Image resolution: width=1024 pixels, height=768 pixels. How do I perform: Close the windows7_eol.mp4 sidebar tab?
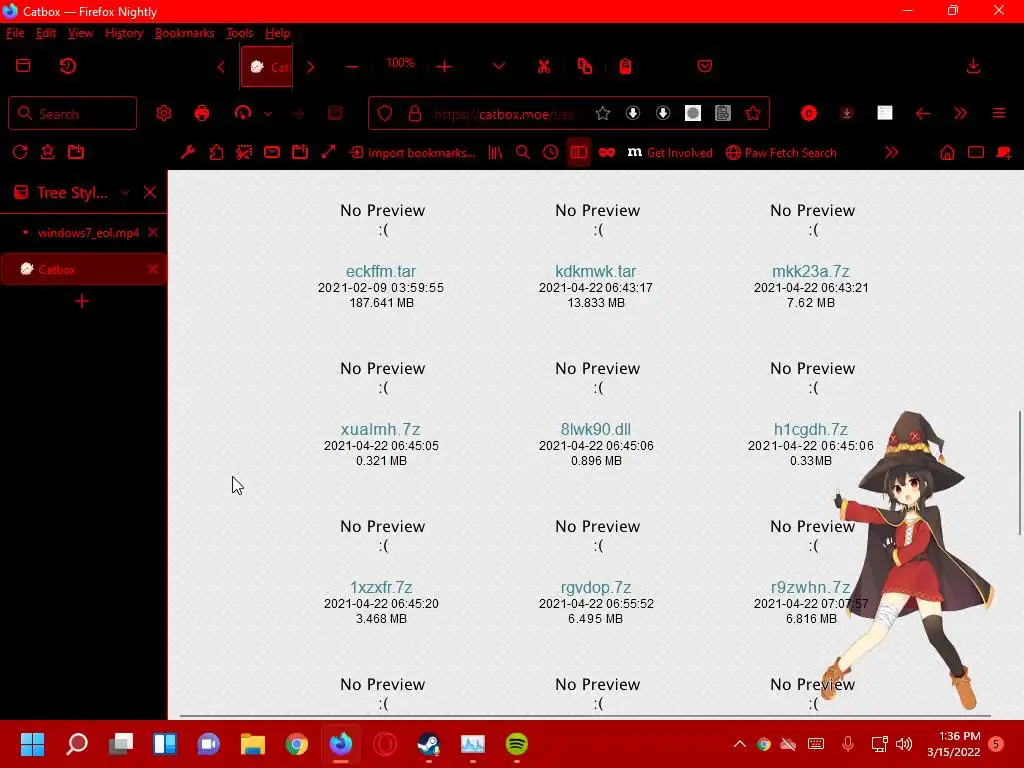pos(153,232)
